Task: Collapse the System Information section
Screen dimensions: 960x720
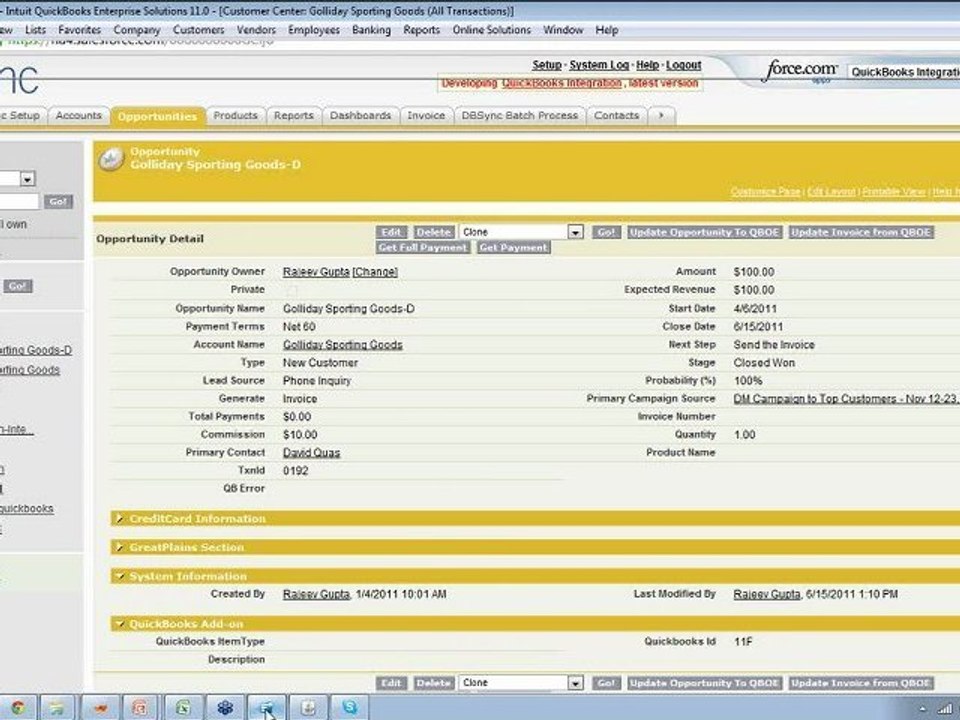Action: click(x=119, y=576)
